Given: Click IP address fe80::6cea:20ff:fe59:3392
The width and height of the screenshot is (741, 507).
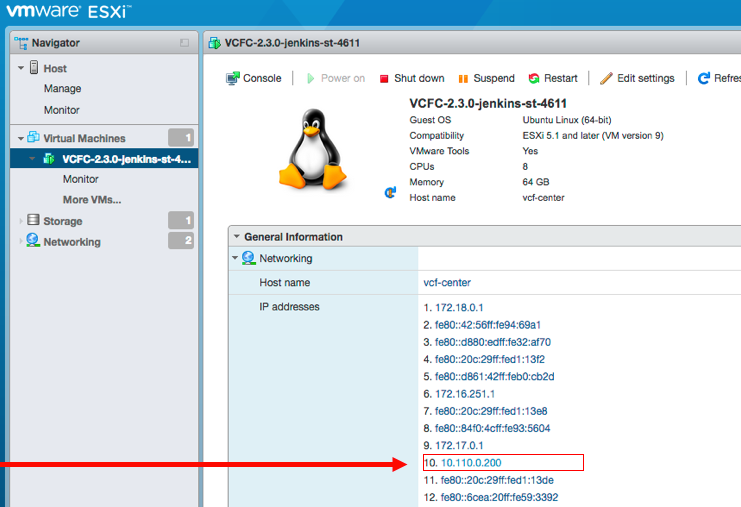Looking at the screenshot, I should [x=500, y=497].
